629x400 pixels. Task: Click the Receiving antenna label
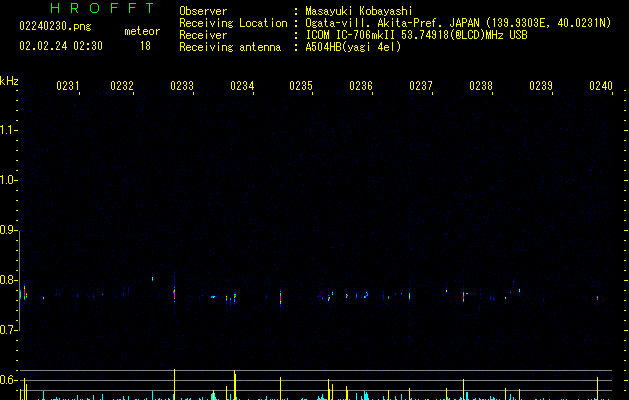[x=230, y=47]
